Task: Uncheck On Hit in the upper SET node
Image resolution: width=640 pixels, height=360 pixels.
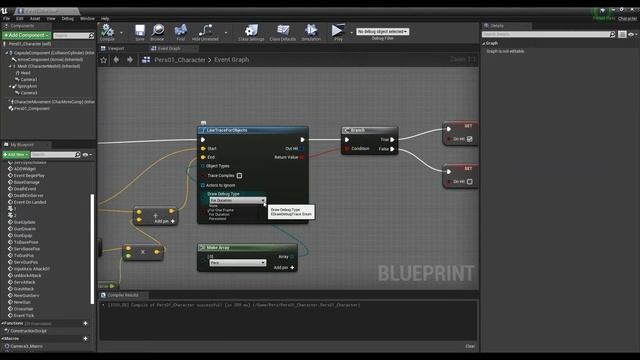Action: 469,139
